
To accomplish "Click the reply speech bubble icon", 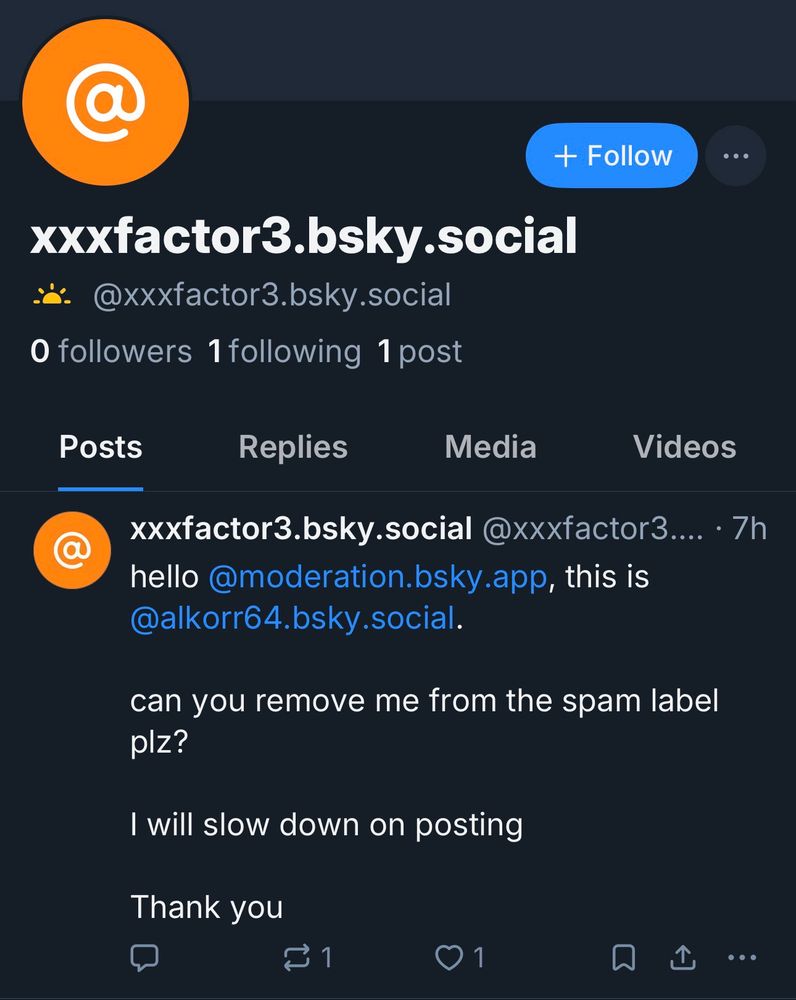I will pos(145,958).
